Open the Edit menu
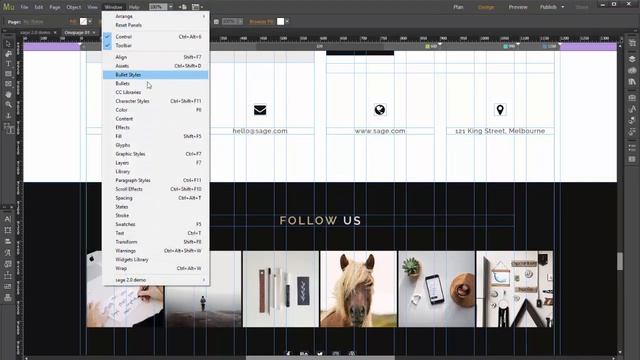640x360 pixels. (x=38, y=7)
